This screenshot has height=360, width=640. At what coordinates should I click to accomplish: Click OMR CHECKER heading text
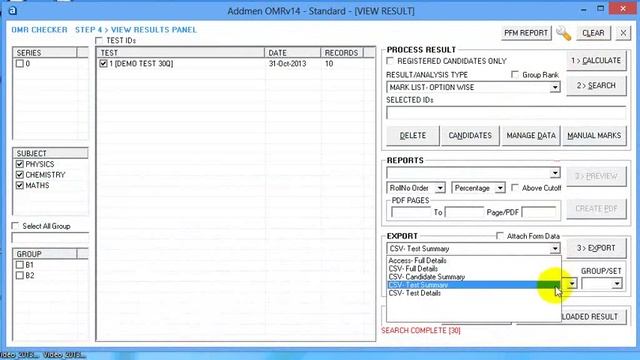tap(39, 30)
